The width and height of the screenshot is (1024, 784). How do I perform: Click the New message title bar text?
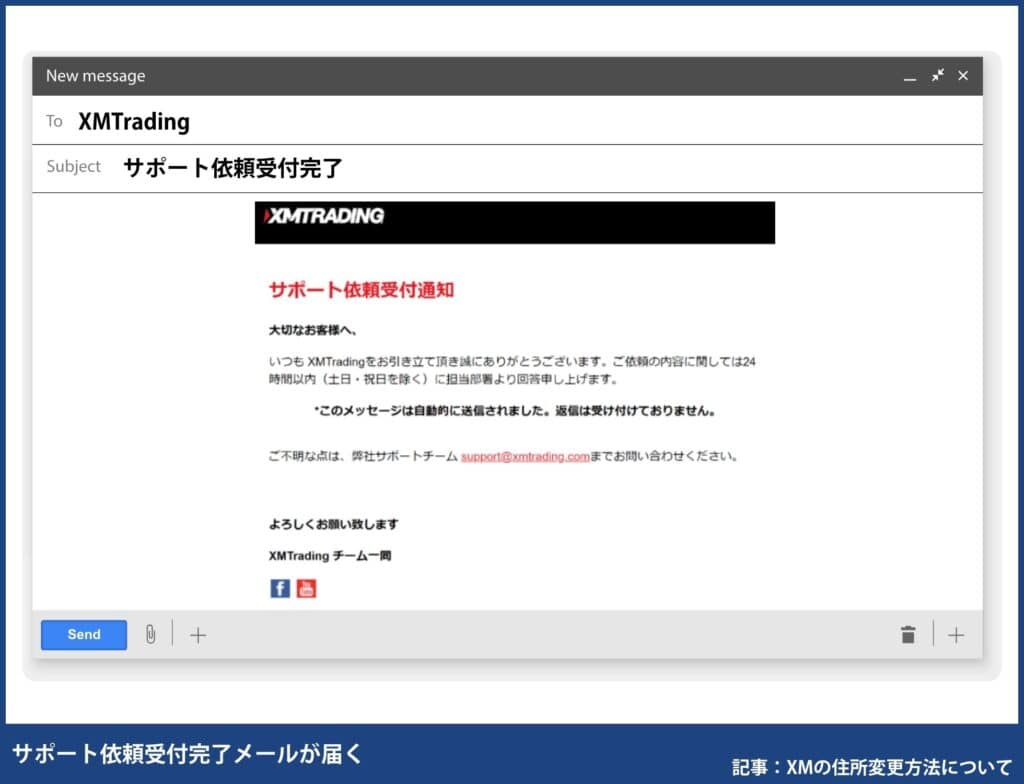[x=95, y=76]
